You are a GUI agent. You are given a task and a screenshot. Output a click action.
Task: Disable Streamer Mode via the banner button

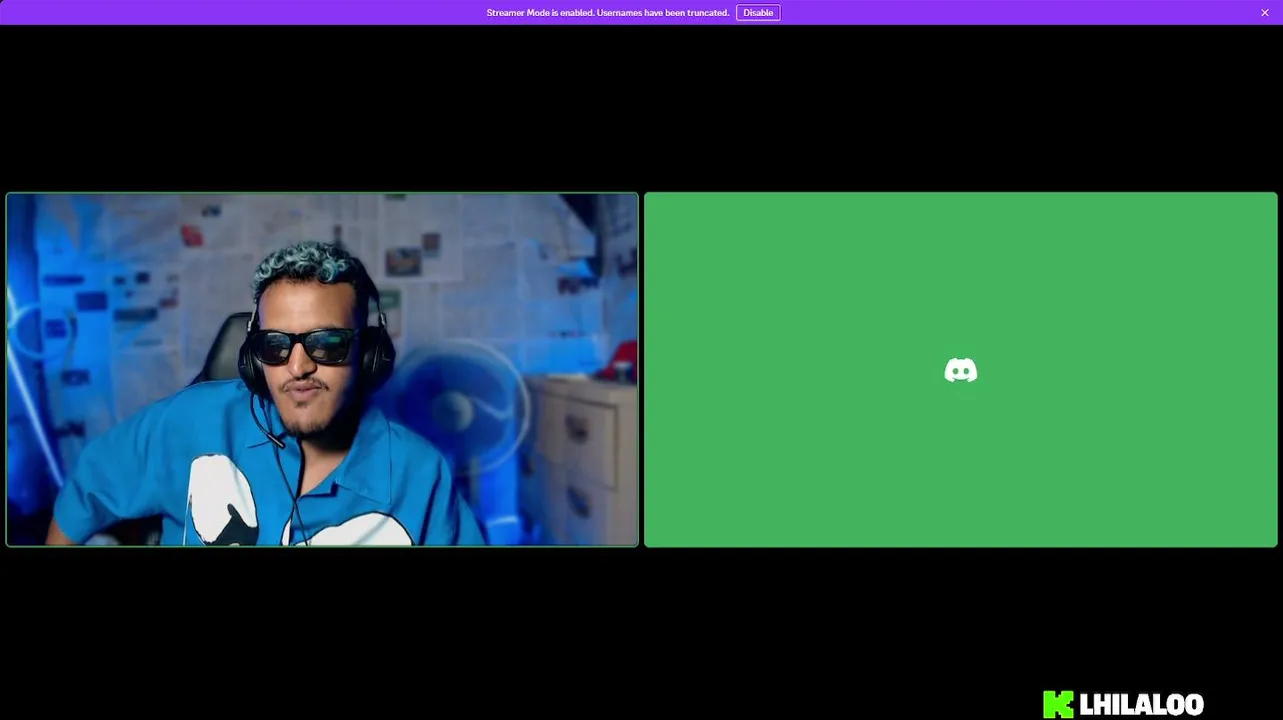coord(758,13)
